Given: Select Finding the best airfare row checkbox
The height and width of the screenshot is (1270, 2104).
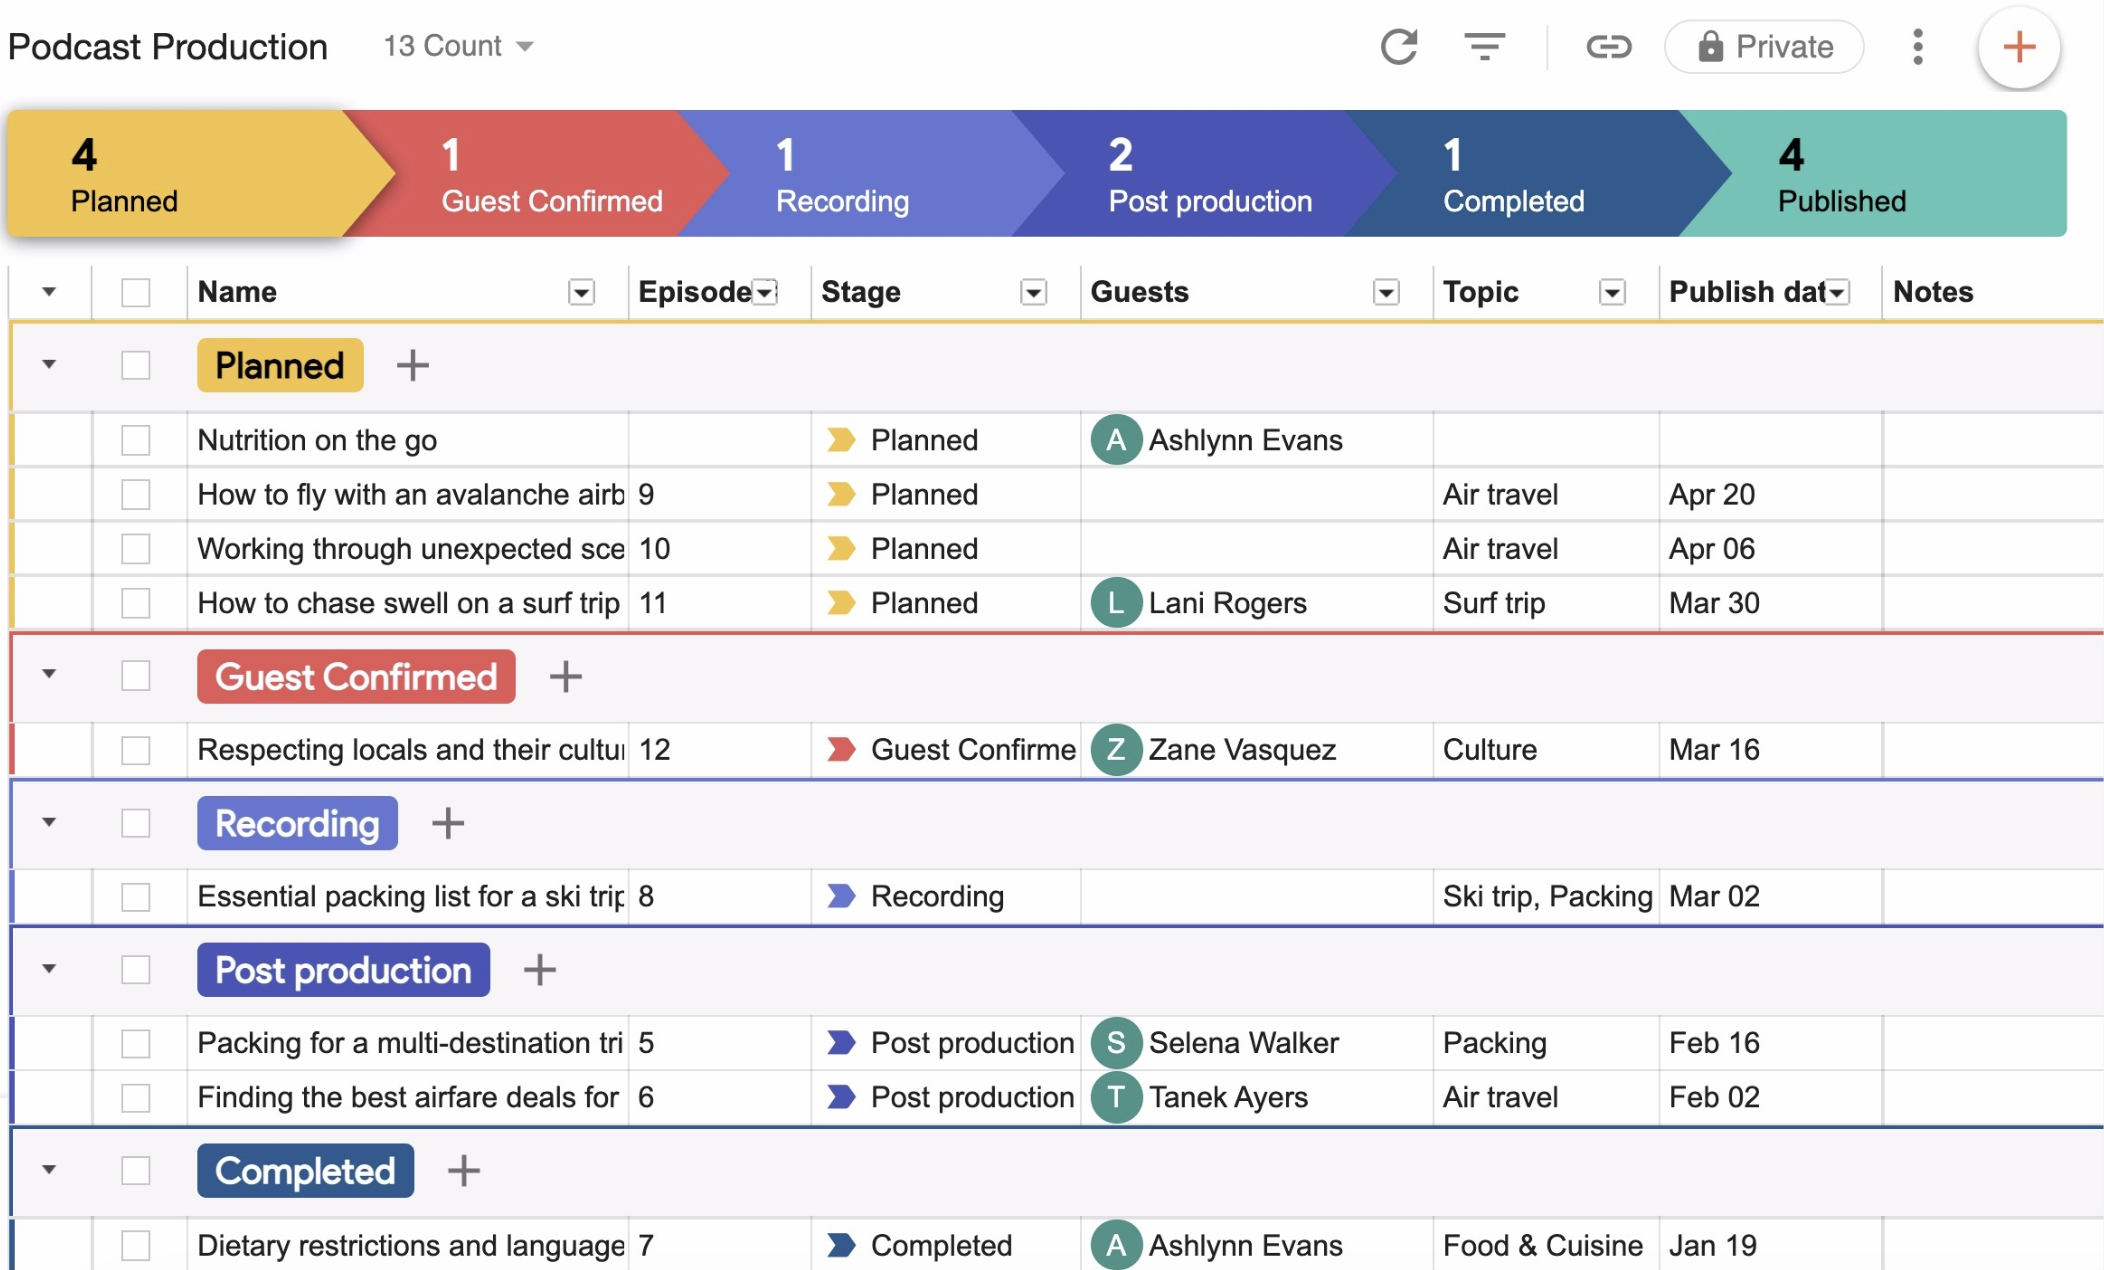Looking at the screenshot, I should click(136, 1098).
